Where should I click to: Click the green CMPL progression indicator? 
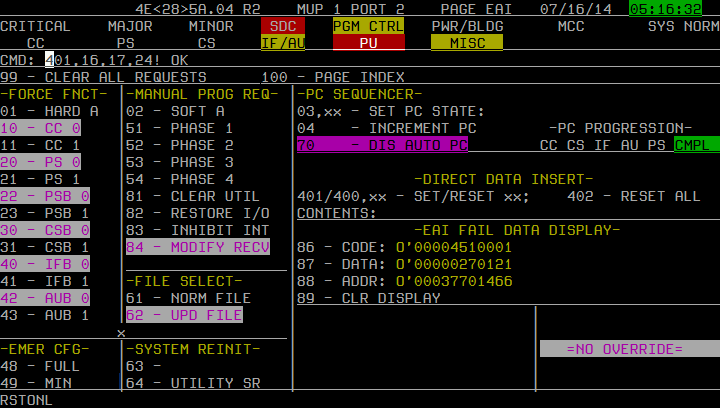click(x=697, y=145)
